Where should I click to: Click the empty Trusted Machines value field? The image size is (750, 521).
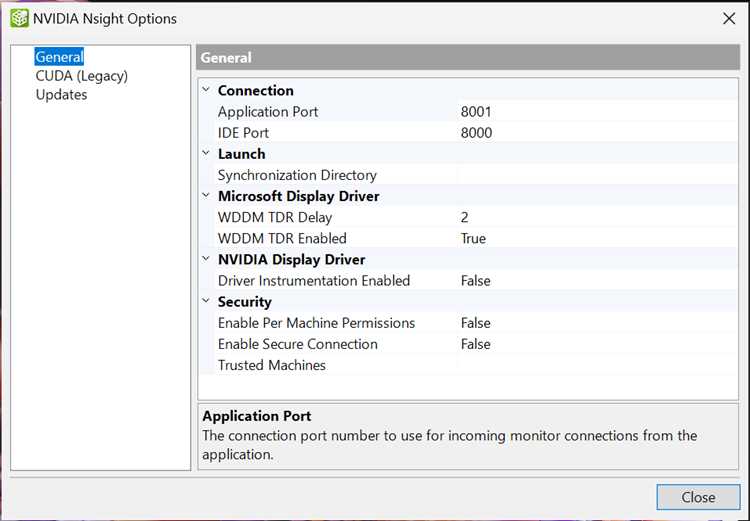tap(597, 365)
